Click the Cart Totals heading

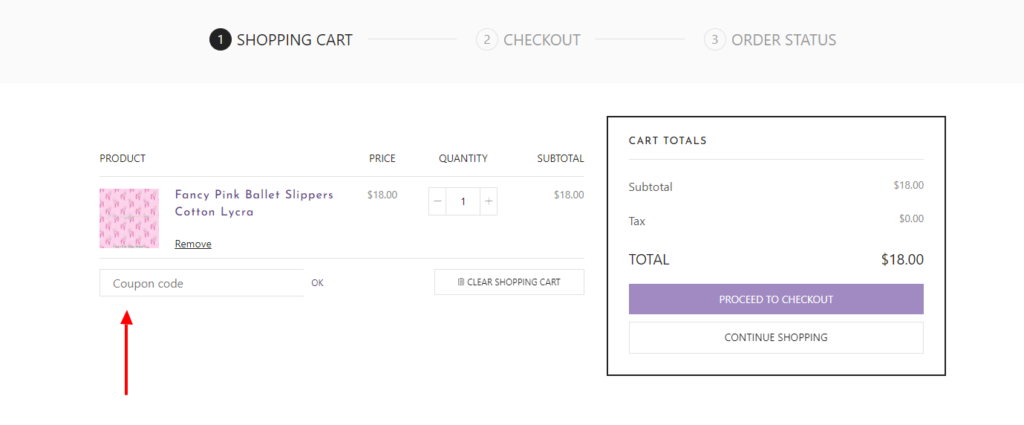click(667, 141)
